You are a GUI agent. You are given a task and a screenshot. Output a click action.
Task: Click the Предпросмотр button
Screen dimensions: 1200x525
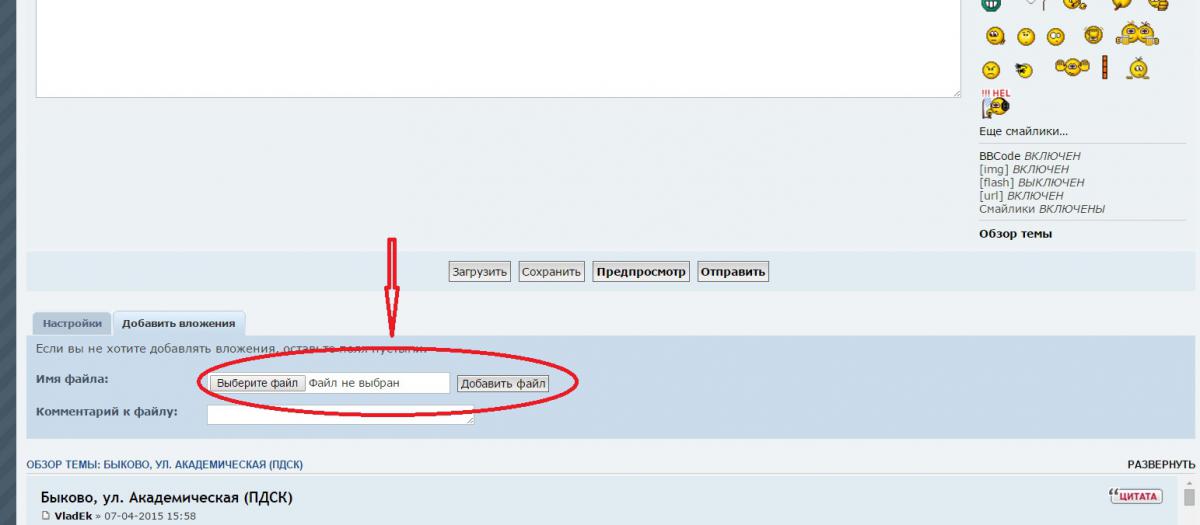640,272
